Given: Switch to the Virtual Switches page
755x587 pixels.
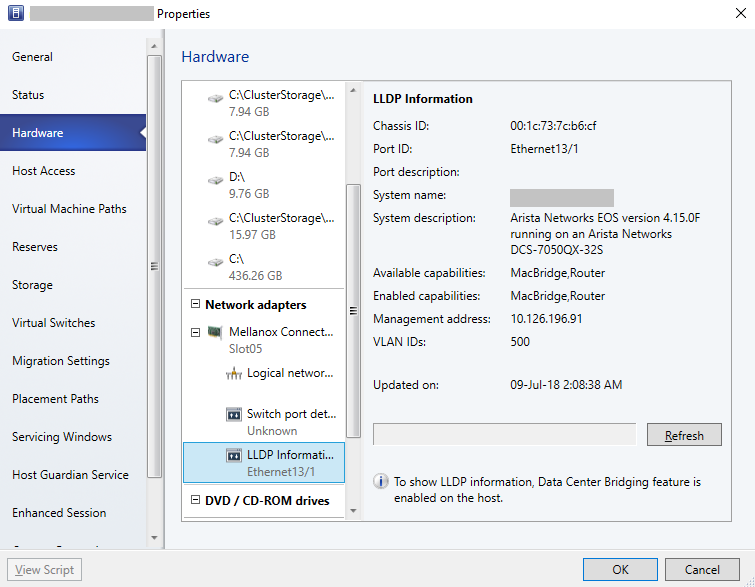Looking at the screenshot, I should click(x=54, y=323).
